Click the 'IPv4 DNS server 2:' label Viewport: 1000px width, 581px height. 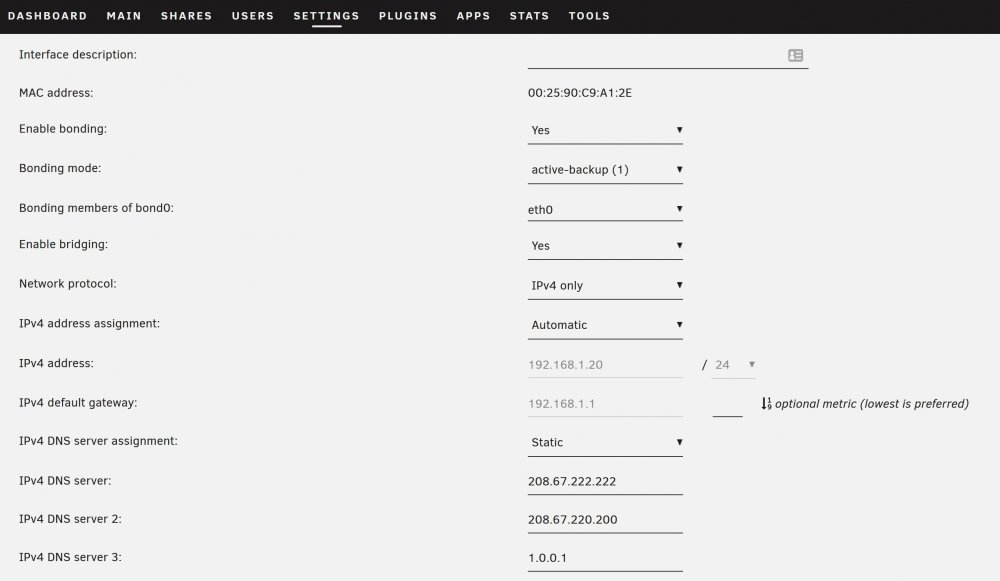[x=70, y=519]
